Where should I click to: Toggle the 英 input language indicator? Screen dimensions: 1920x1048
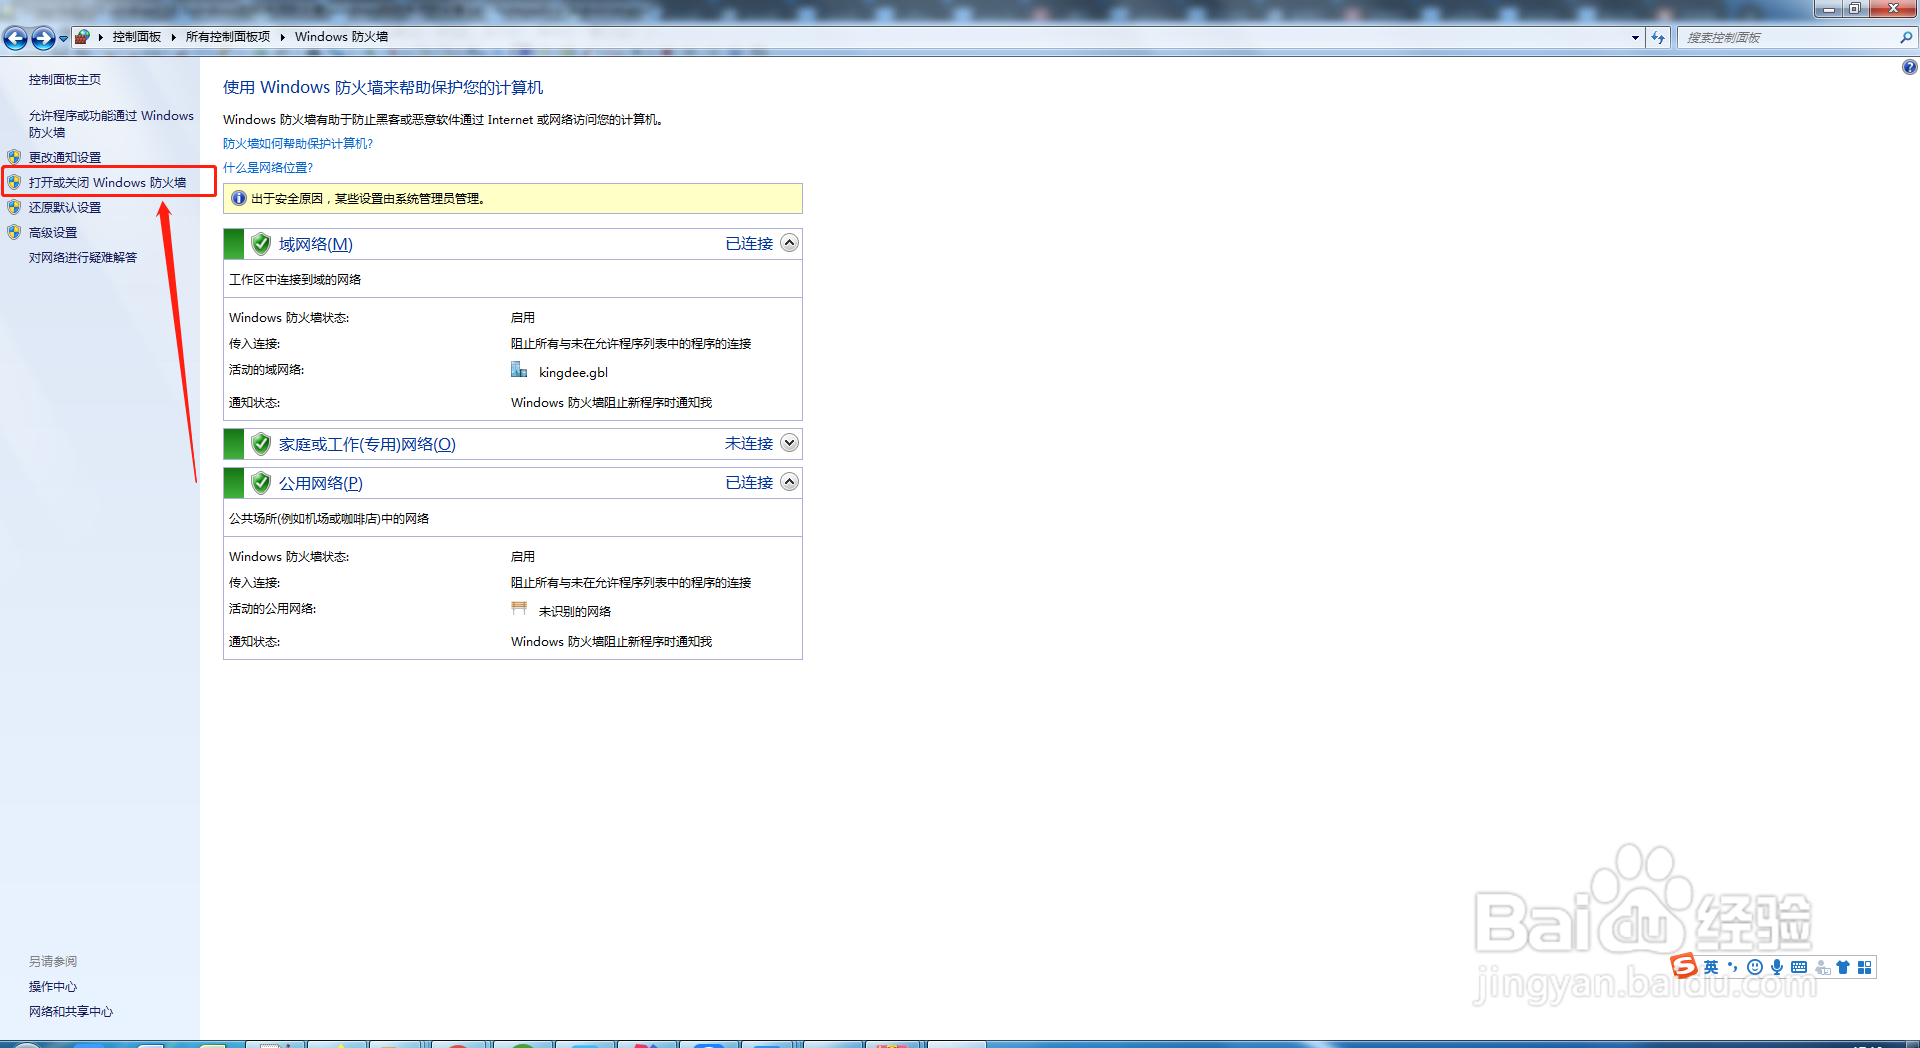[x=1710, y=967]
